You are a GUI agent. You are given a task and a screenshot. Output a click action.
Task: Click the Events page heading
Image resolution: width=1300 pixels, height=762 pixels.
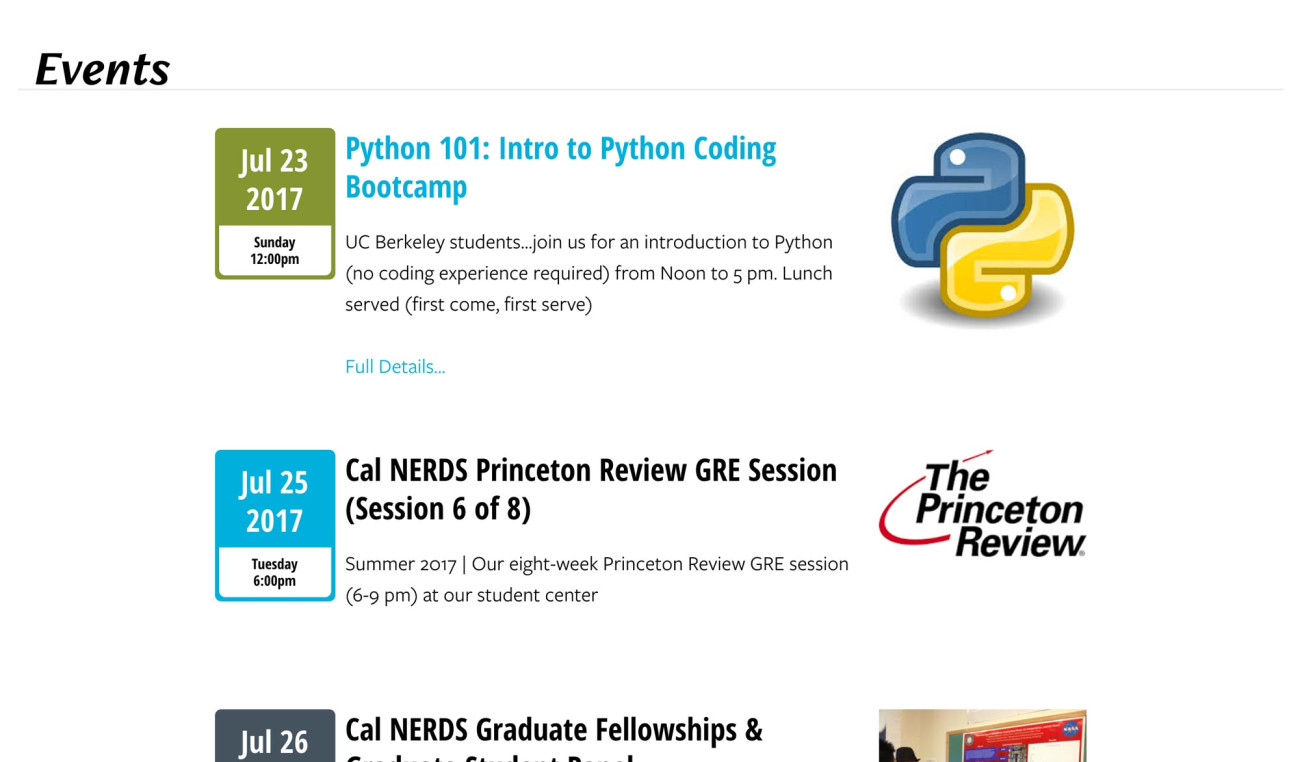(101, 69)
